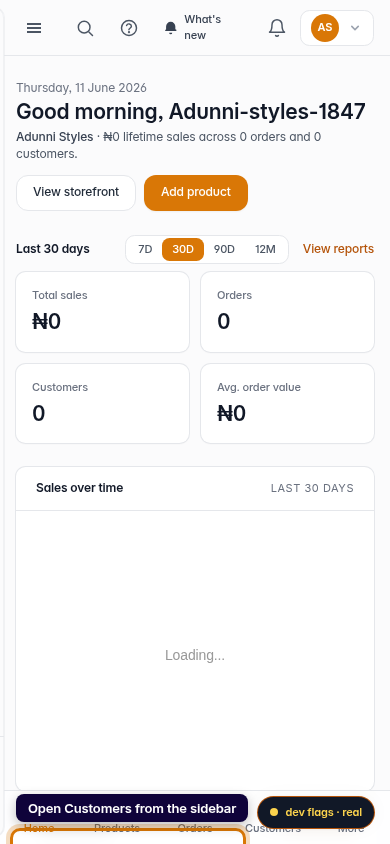Open the notifications bell

click(x=276, y=28)
